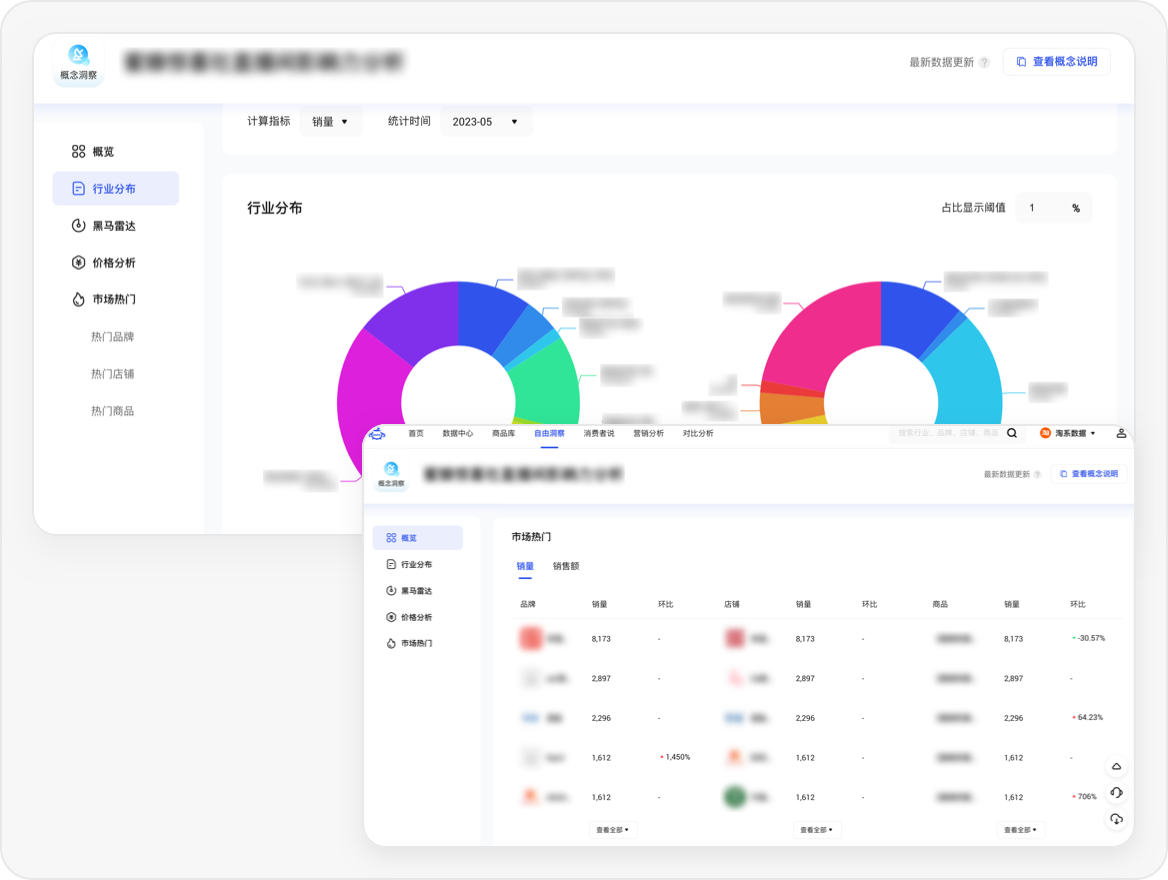Expand 查看全部 under the 品牌 table
Screen dimensions: 1168x880
[x=612, y=829]
